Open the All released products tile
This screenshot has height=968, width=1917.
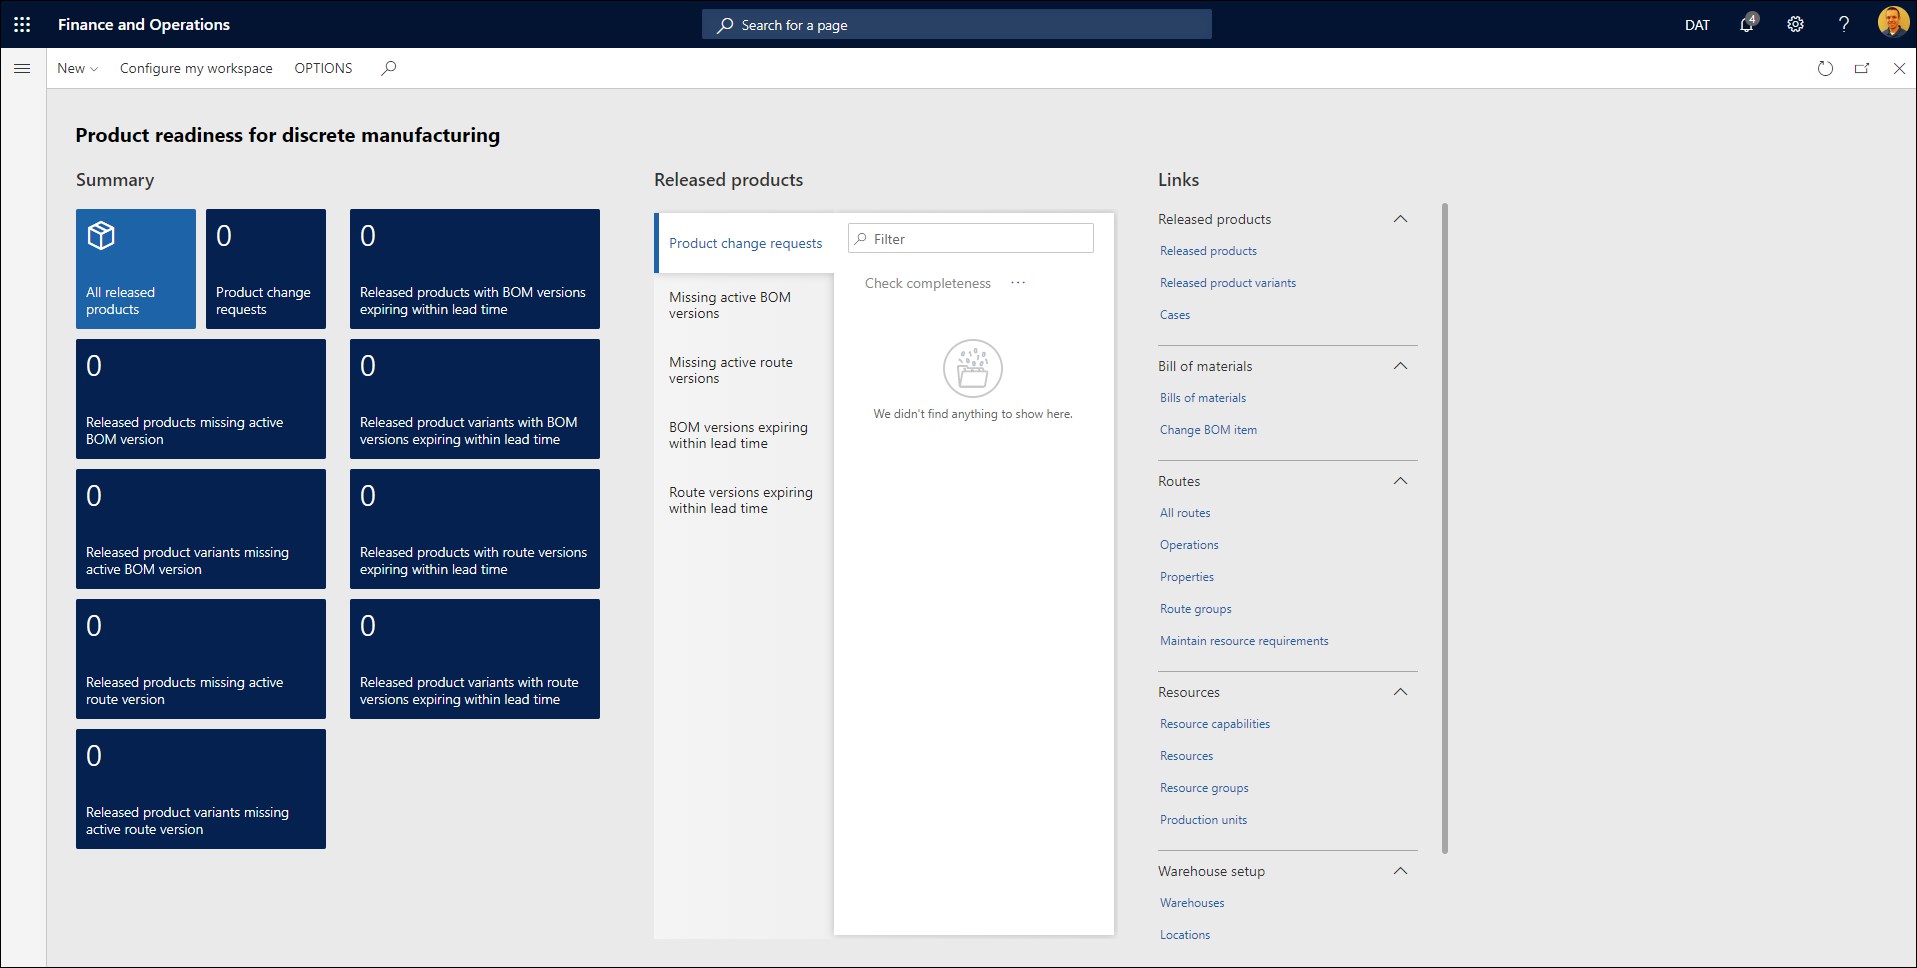point(136,269)
